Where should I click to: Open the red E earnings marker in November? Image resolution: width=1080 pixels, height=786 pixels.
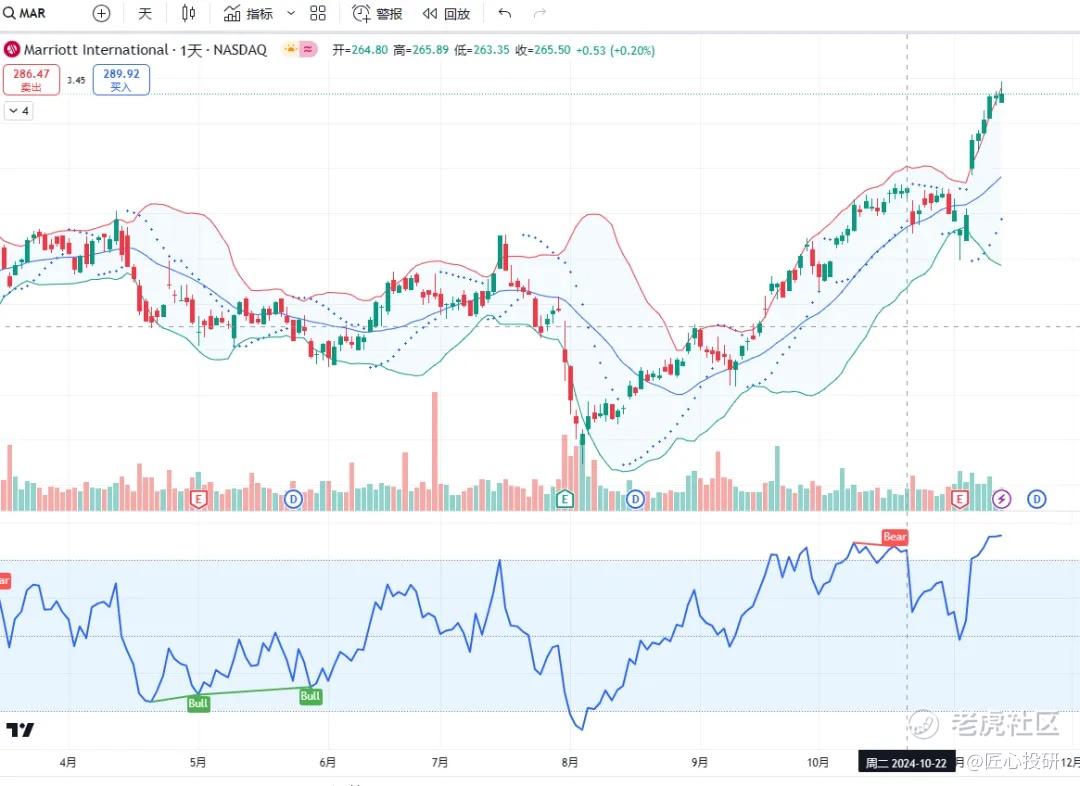coord(959,499)
